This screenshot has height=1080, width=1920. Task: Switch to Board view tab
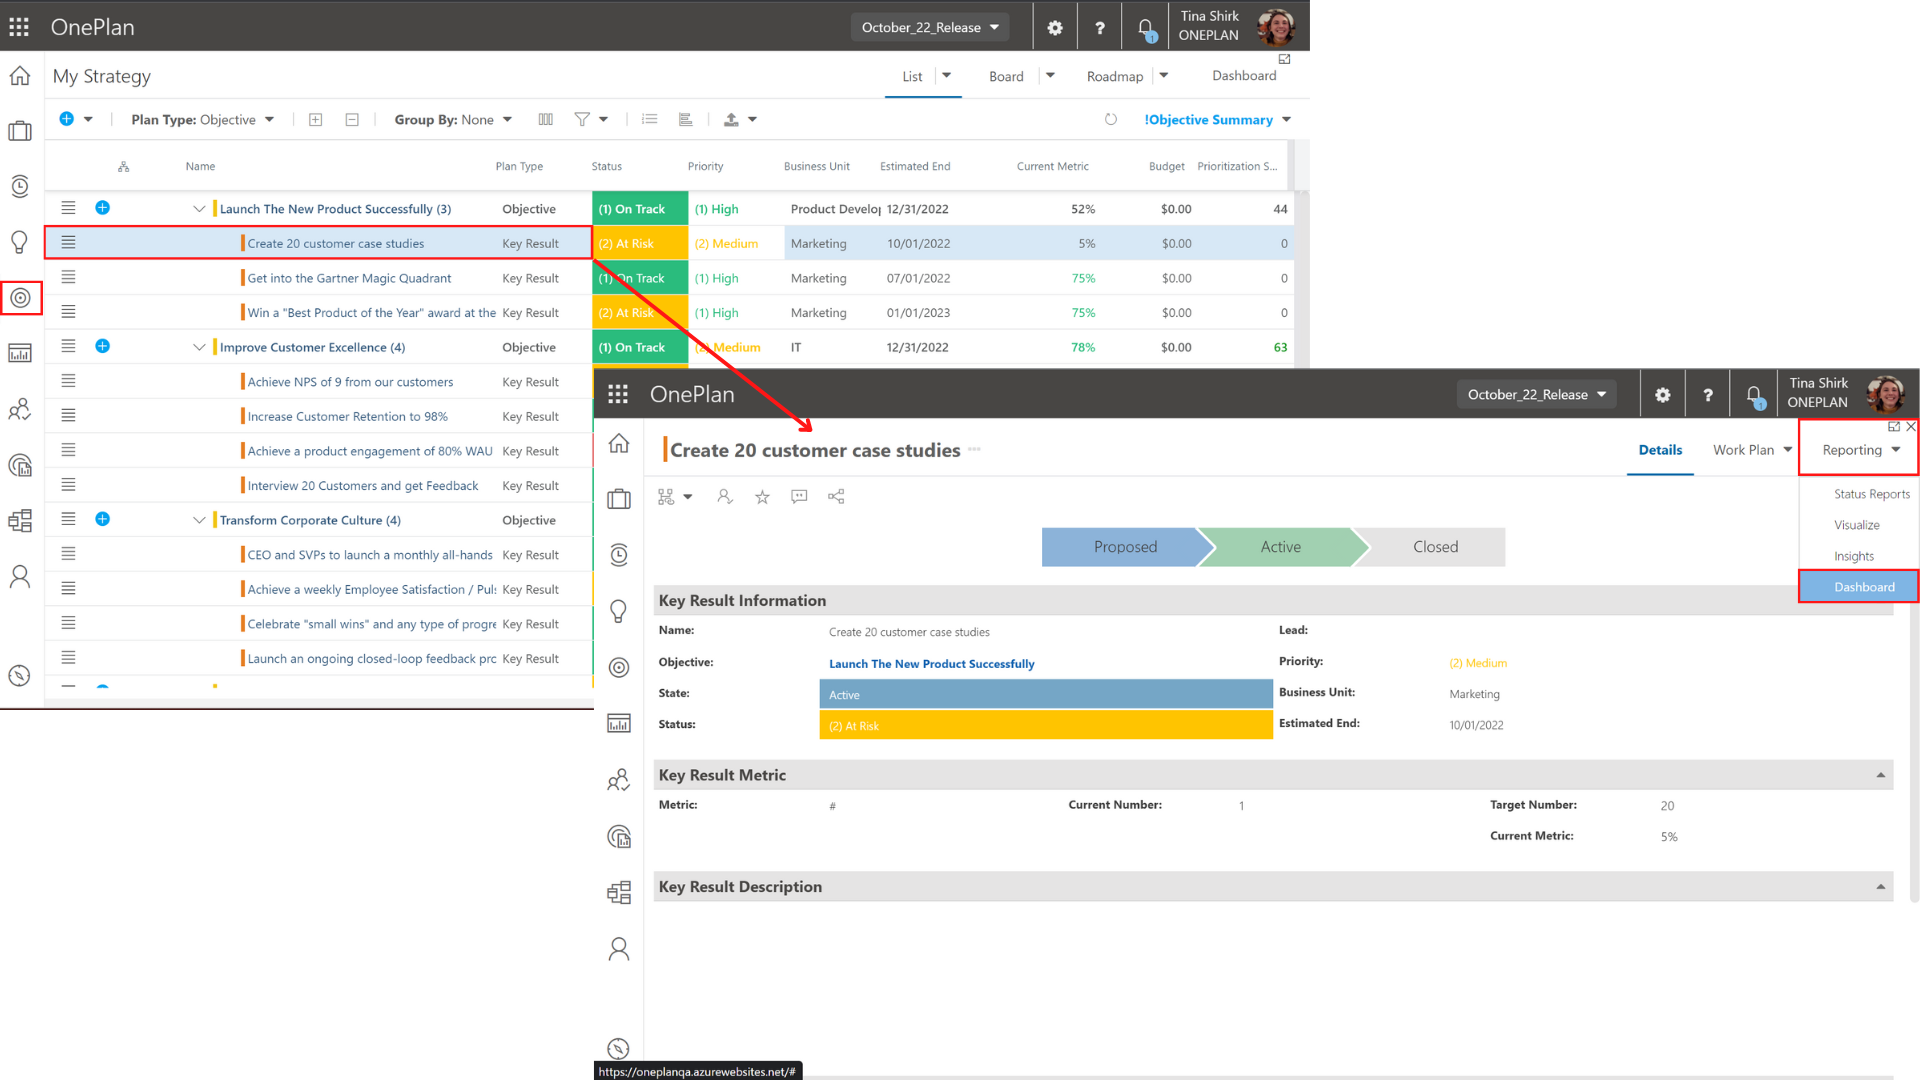tap(1006, 76)
